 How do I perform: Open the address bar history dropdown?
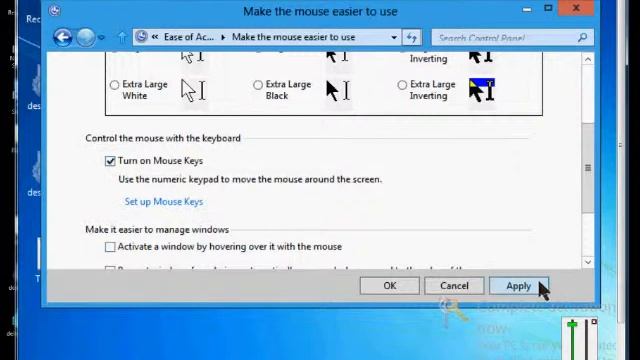pos(394,38)
